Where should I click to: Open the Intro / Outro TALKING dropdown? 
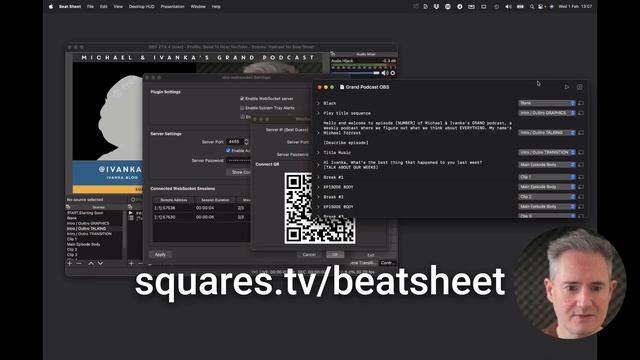click(547, 133)
